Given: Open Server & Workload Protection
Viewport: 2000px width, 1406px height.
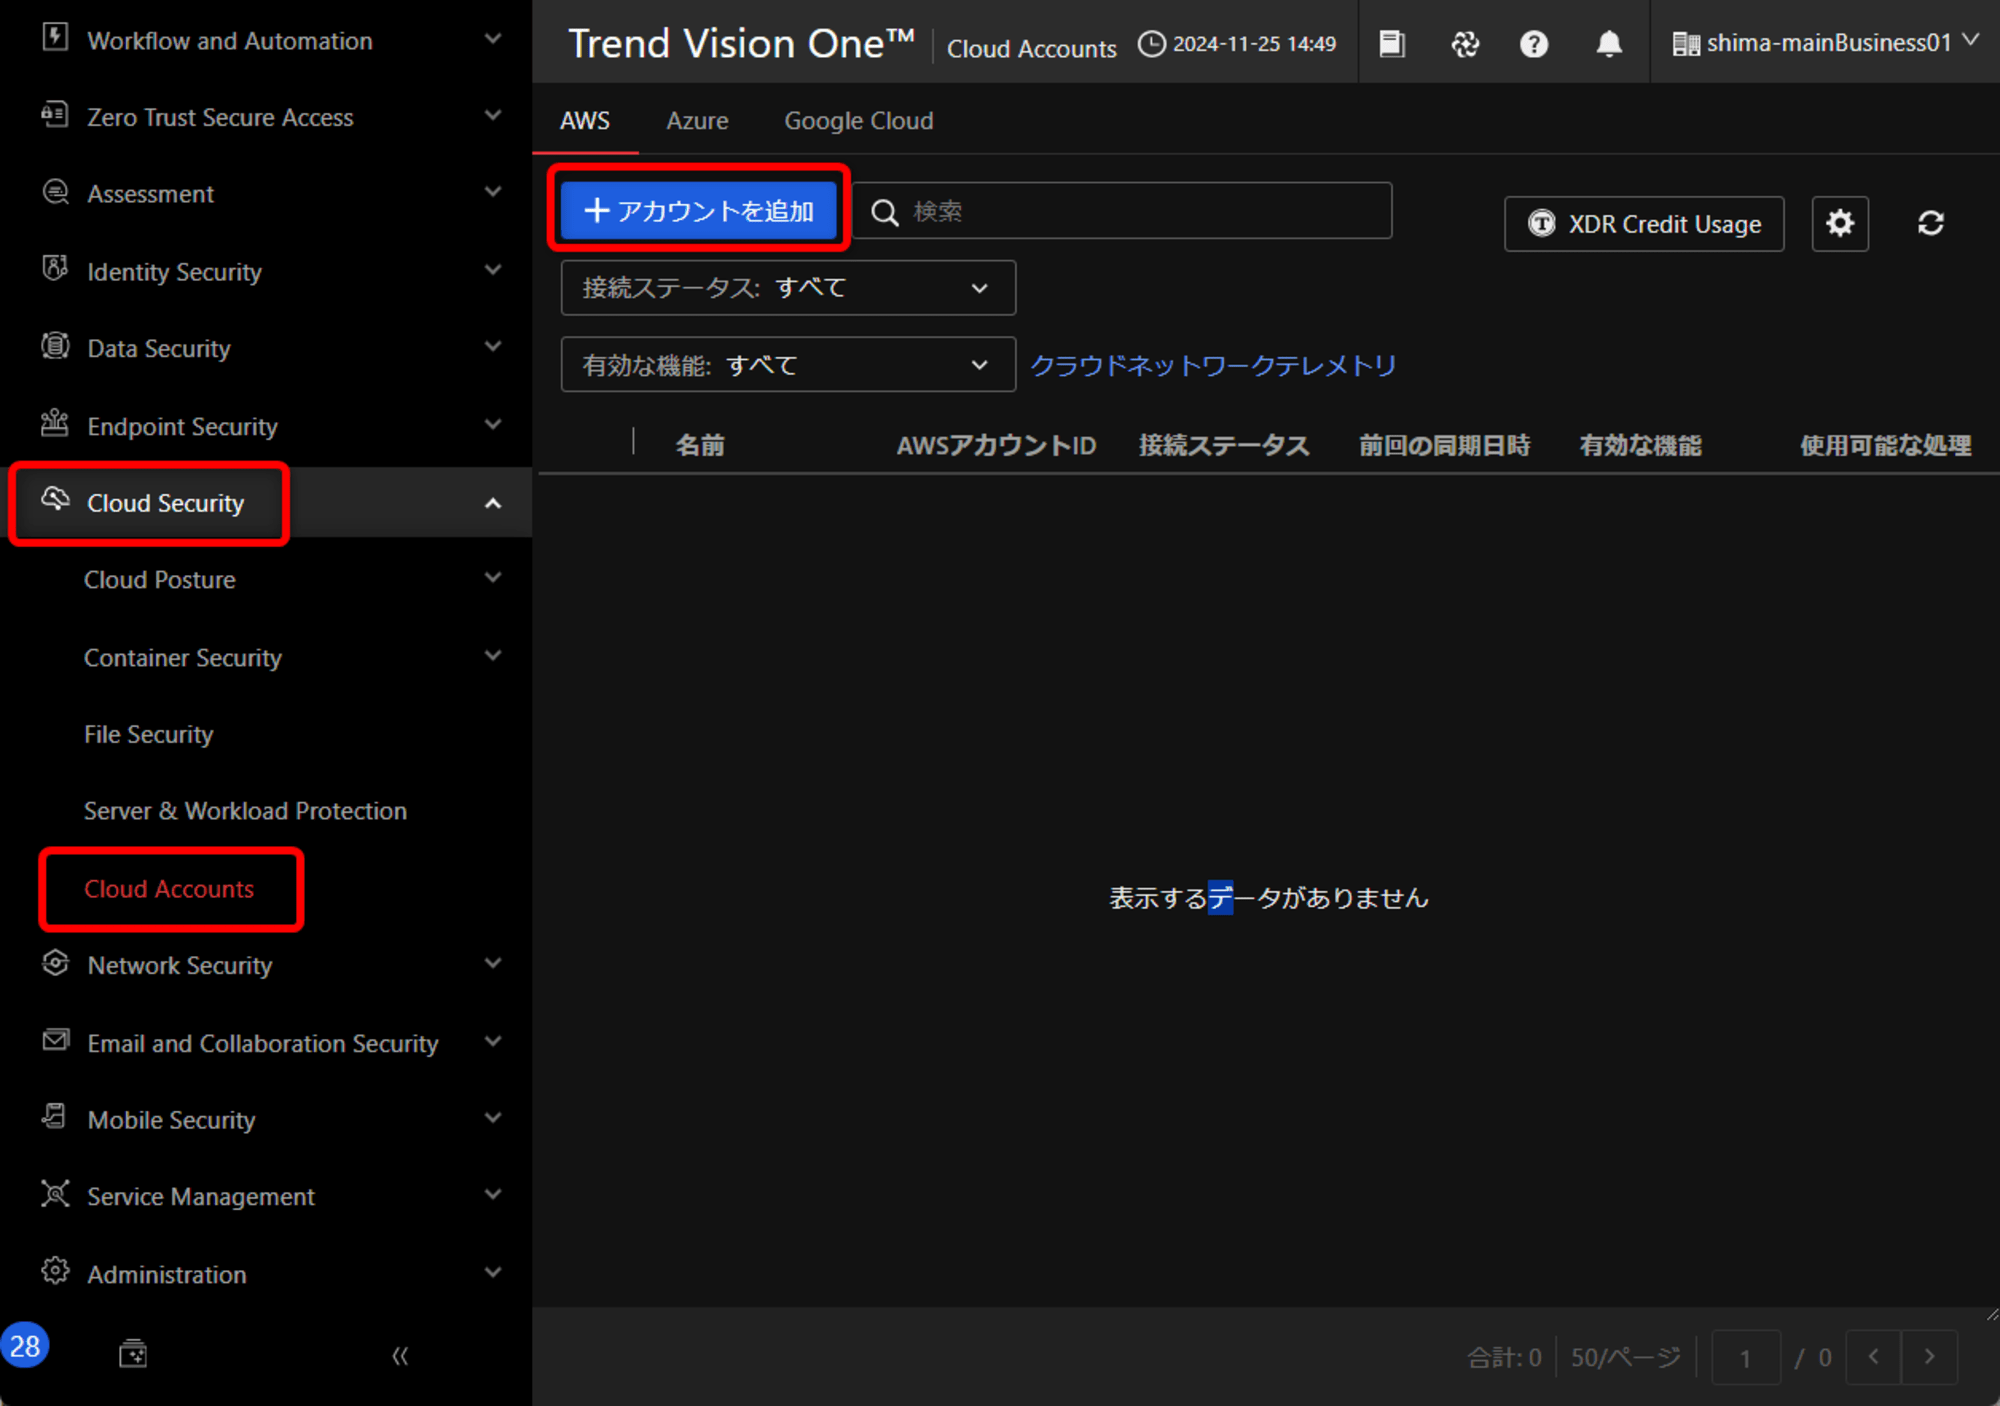Looking at the screenshot, I should 245,811.
